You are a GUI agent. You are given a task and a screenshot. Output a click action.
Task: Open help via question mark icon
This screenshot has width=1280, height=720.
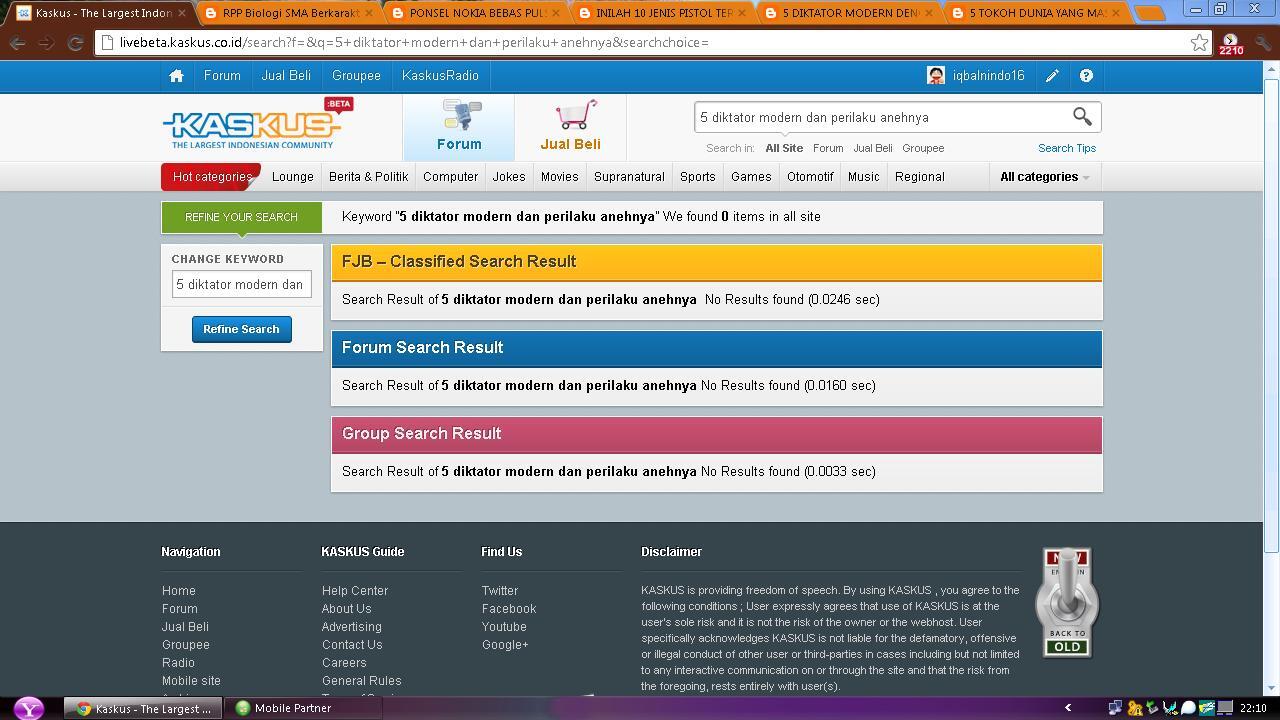tap(1086, 76)
